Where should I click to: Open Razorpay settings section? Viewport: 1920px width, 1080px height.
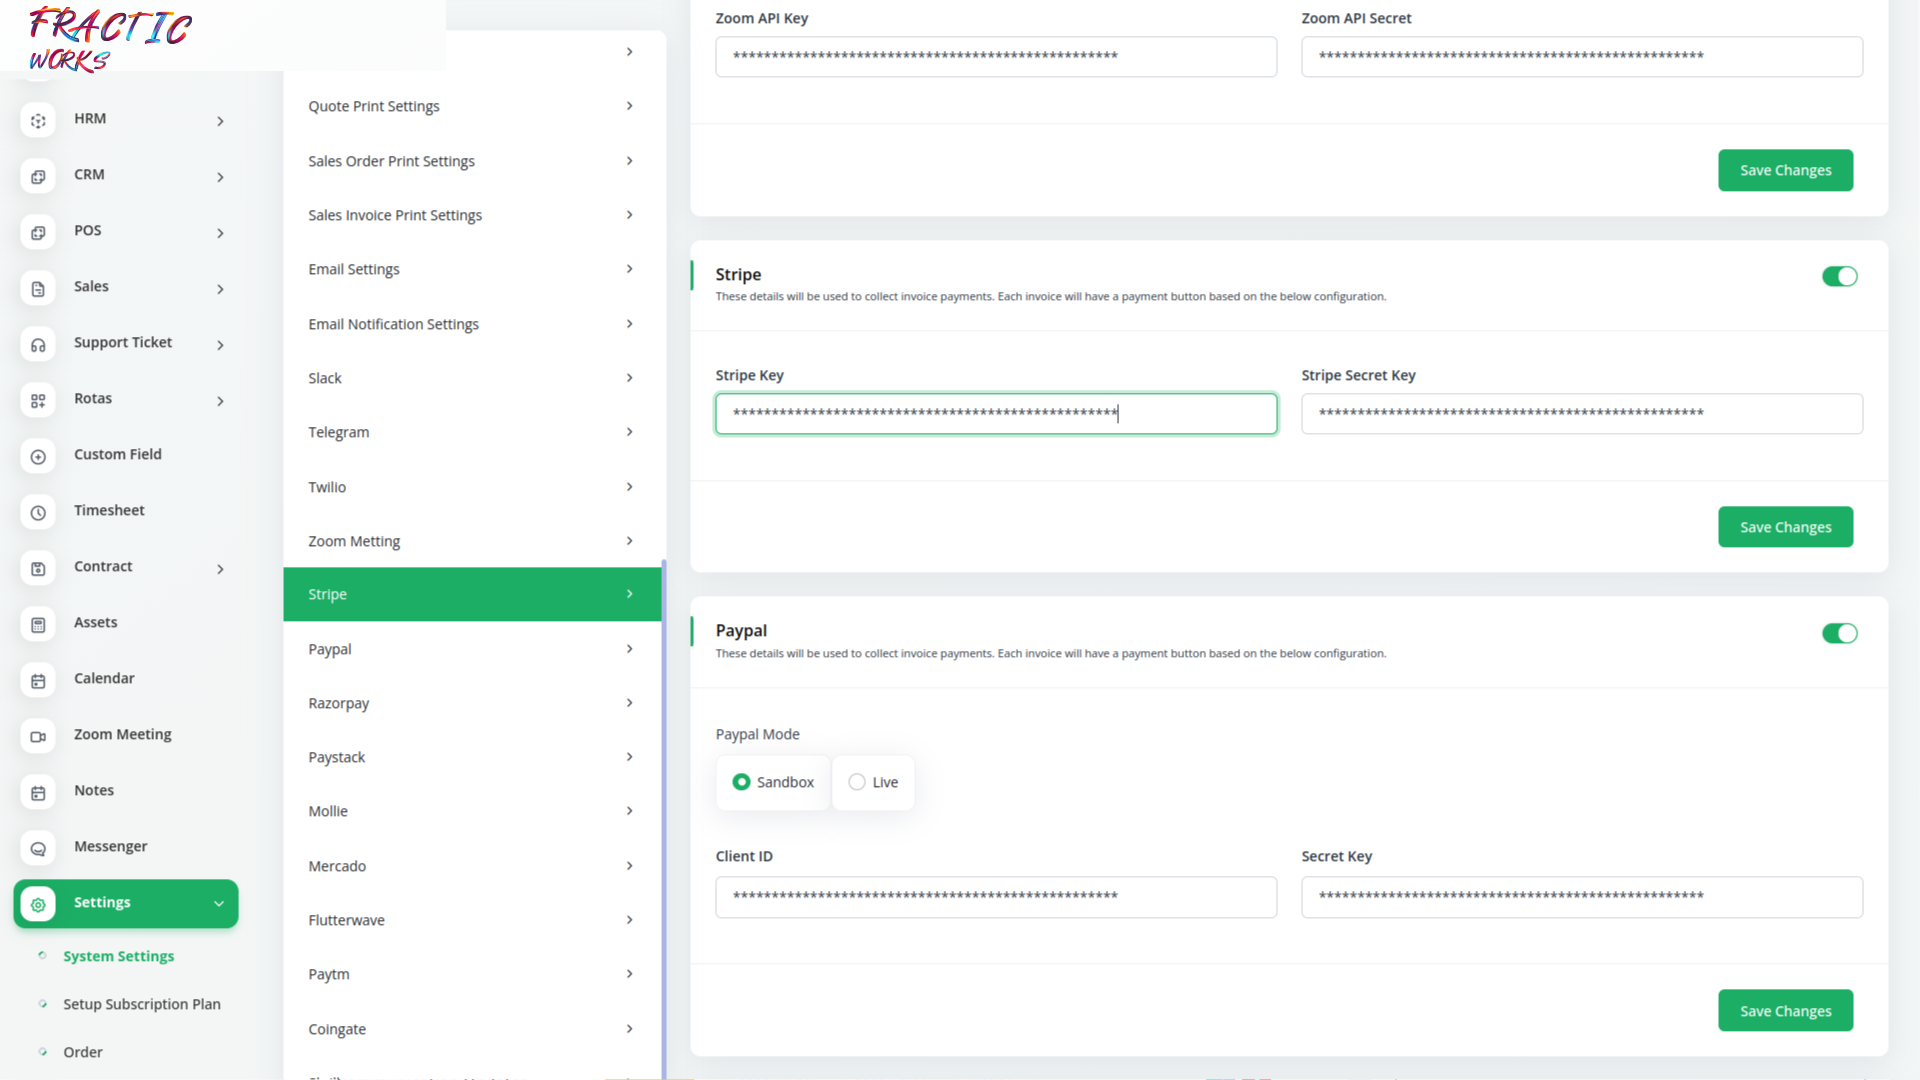tap(472, 703)
